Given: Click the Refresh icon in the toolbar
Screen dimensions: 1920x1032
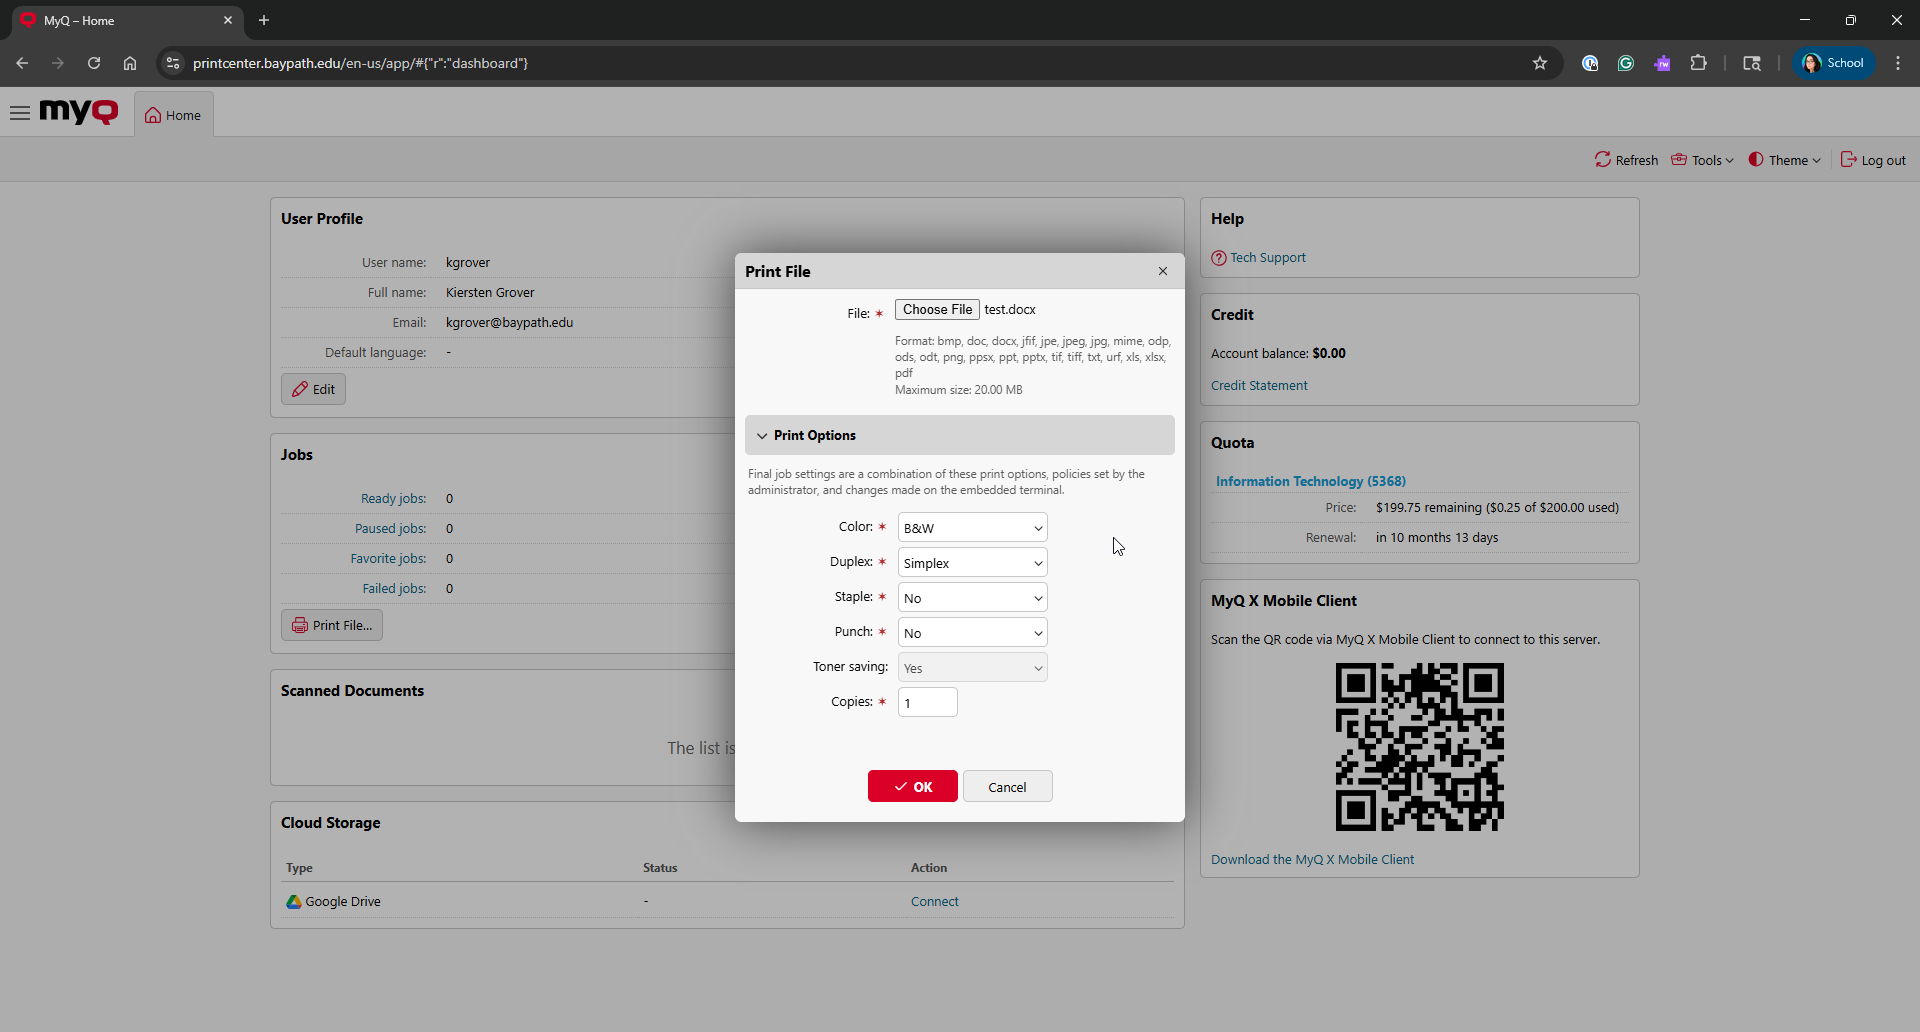Looking at the screenshot, I should pyautogui.click(x=1603, y=160).
